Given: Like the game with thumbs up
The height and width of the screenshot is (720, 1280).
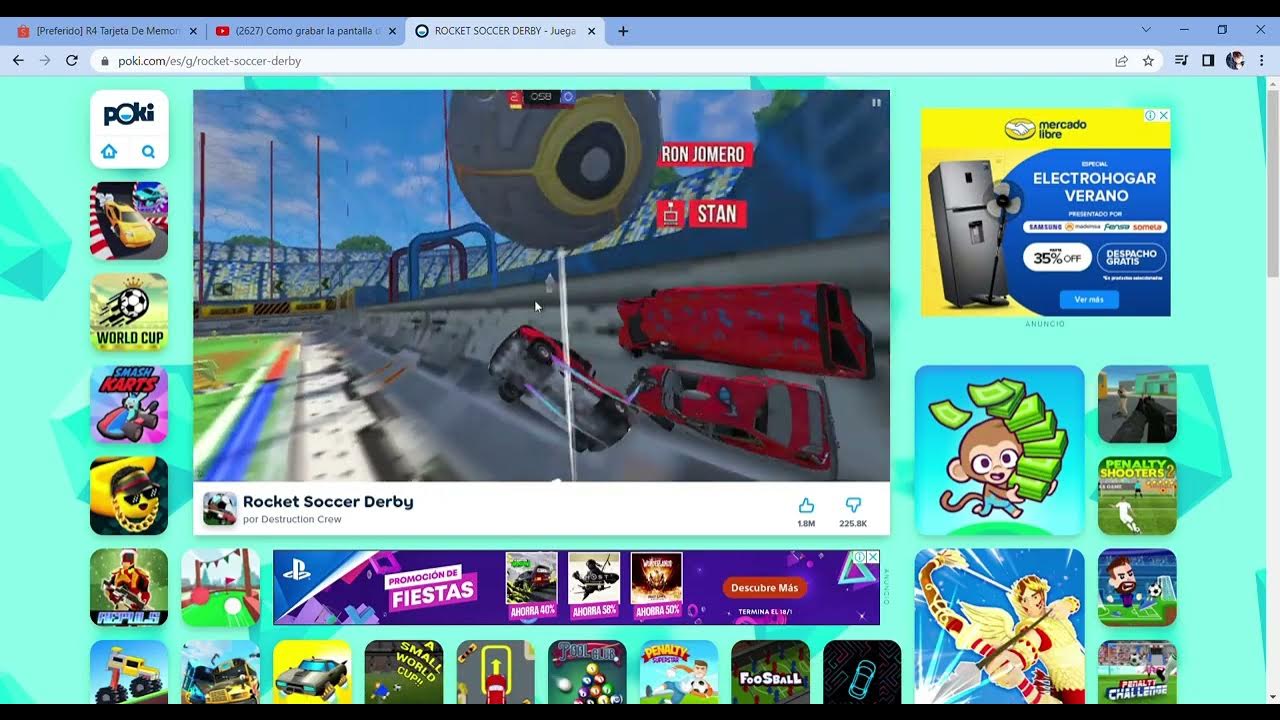Looking at the screenshot, I should click(x=806, y=506).
